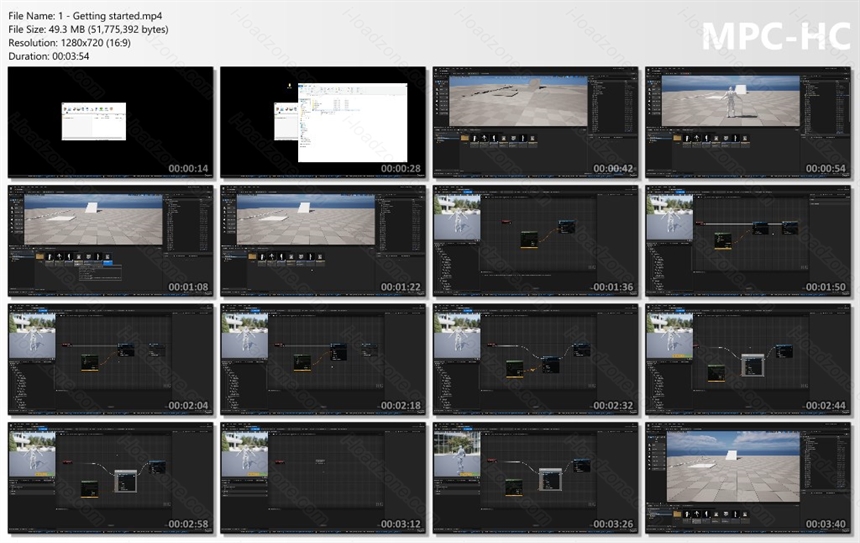The width and height of the screenshot is (860, 543).
Task: Select the frame captured at 00:02:58
Action: (x=110, y=478)
